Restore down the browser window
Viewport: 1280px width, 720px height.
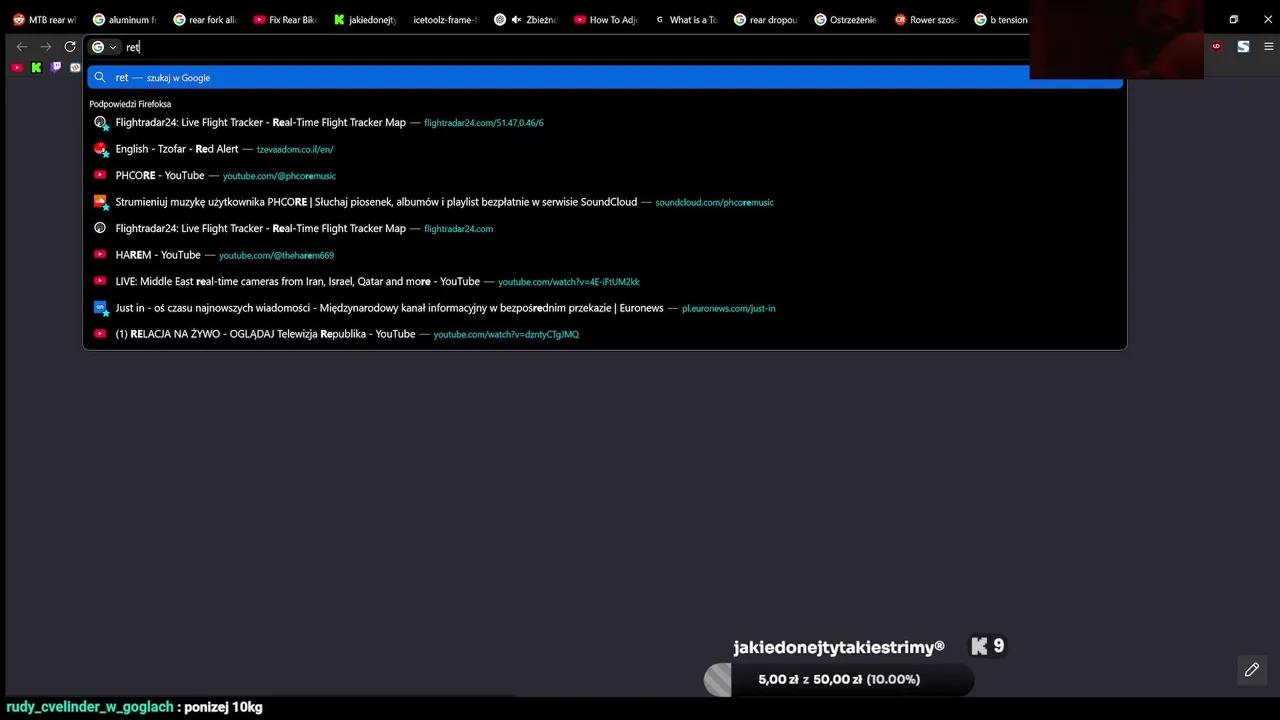pos(1233,19)
